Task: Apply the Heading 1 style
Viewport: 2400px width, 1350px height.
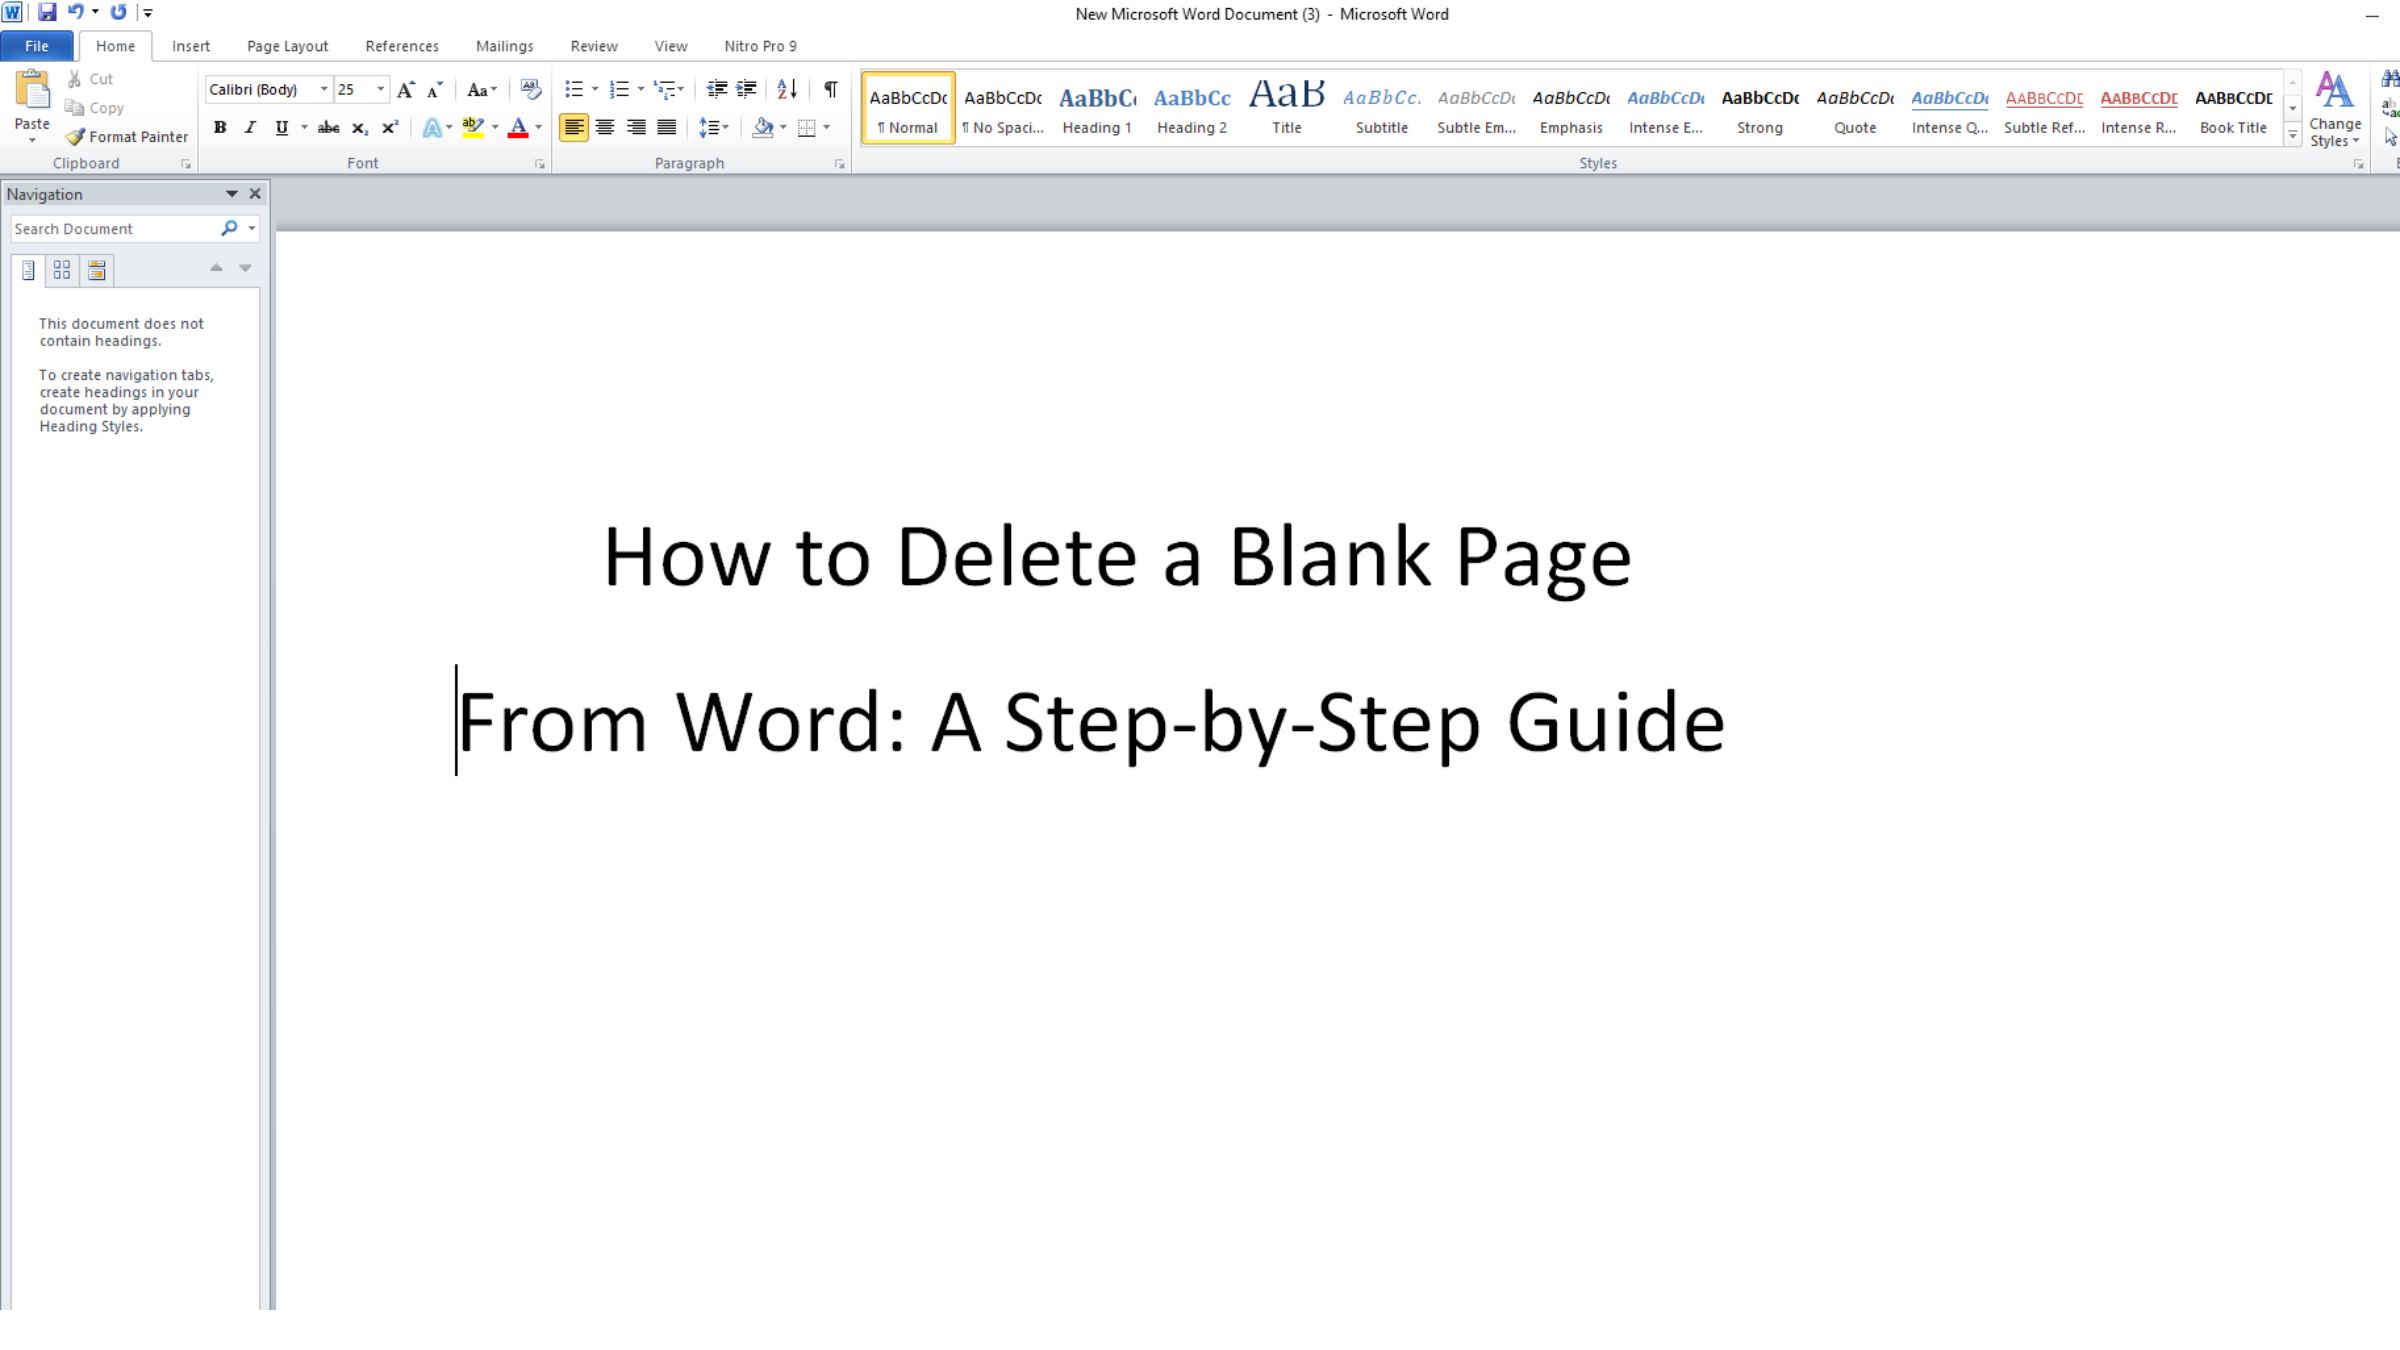Action: (x=1097, y=108)
